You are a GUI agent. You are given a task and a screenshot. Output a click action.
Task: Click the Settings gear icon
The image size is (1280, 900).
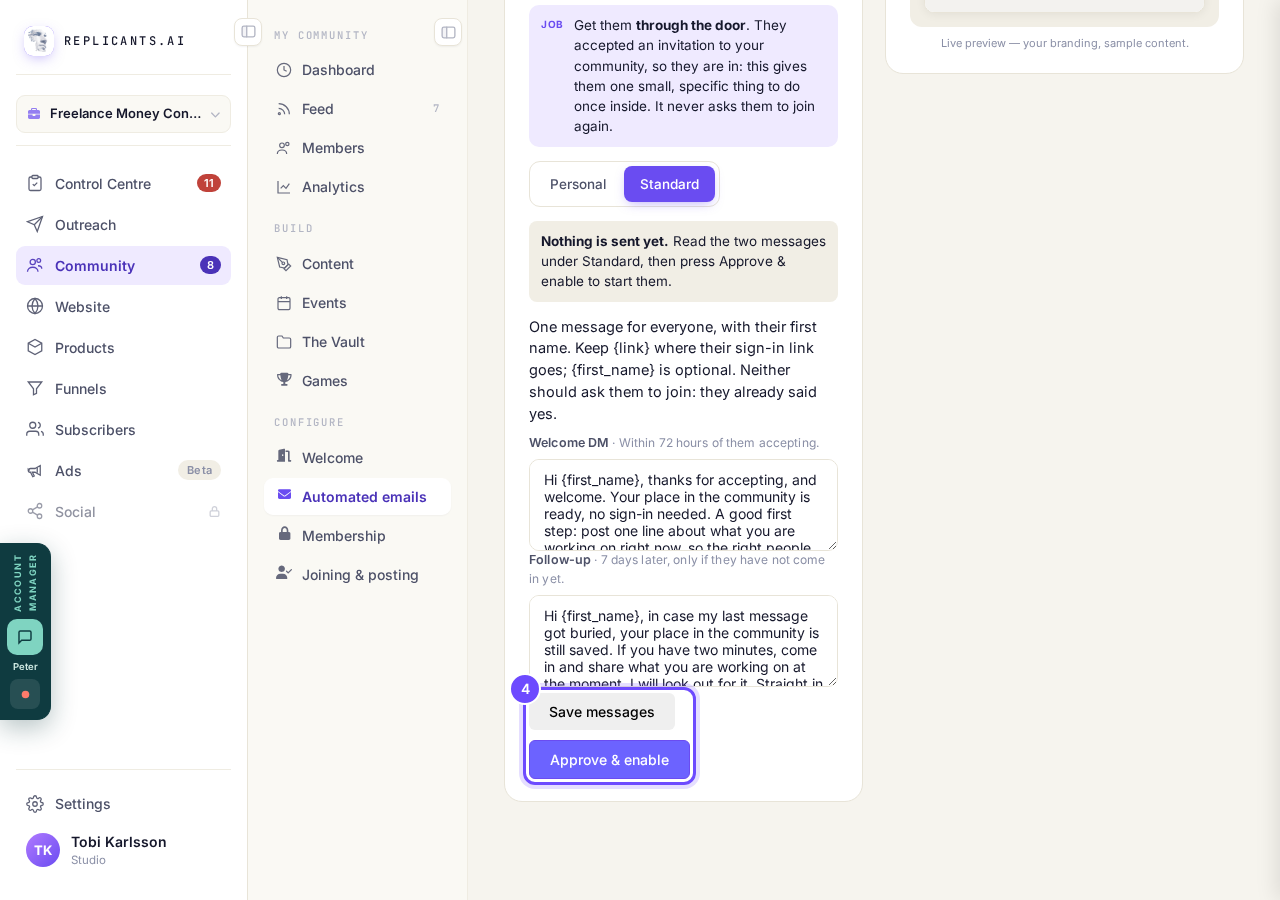pyautogui.click(x=35, y=803)
